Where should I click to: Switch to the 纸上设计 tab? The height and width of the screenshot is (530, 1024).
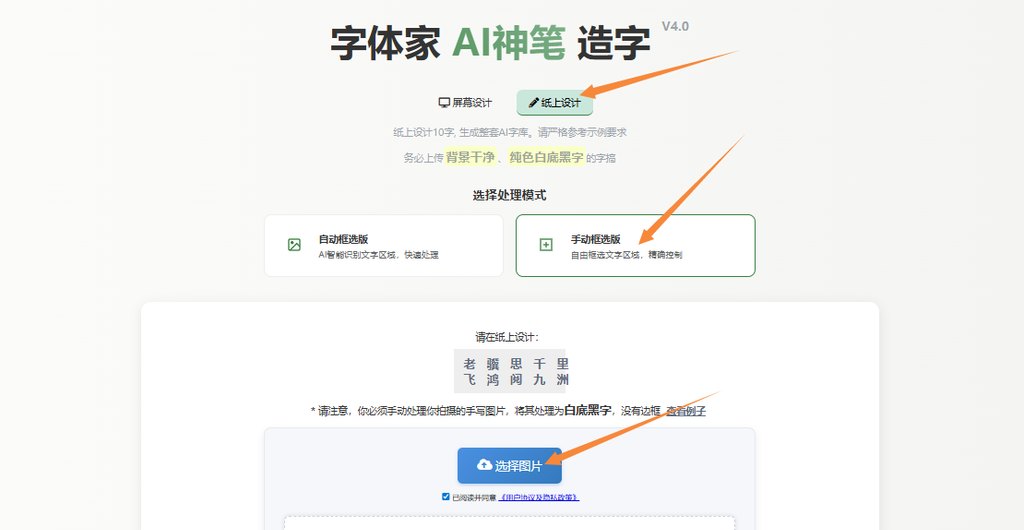[x=554, y=102]
